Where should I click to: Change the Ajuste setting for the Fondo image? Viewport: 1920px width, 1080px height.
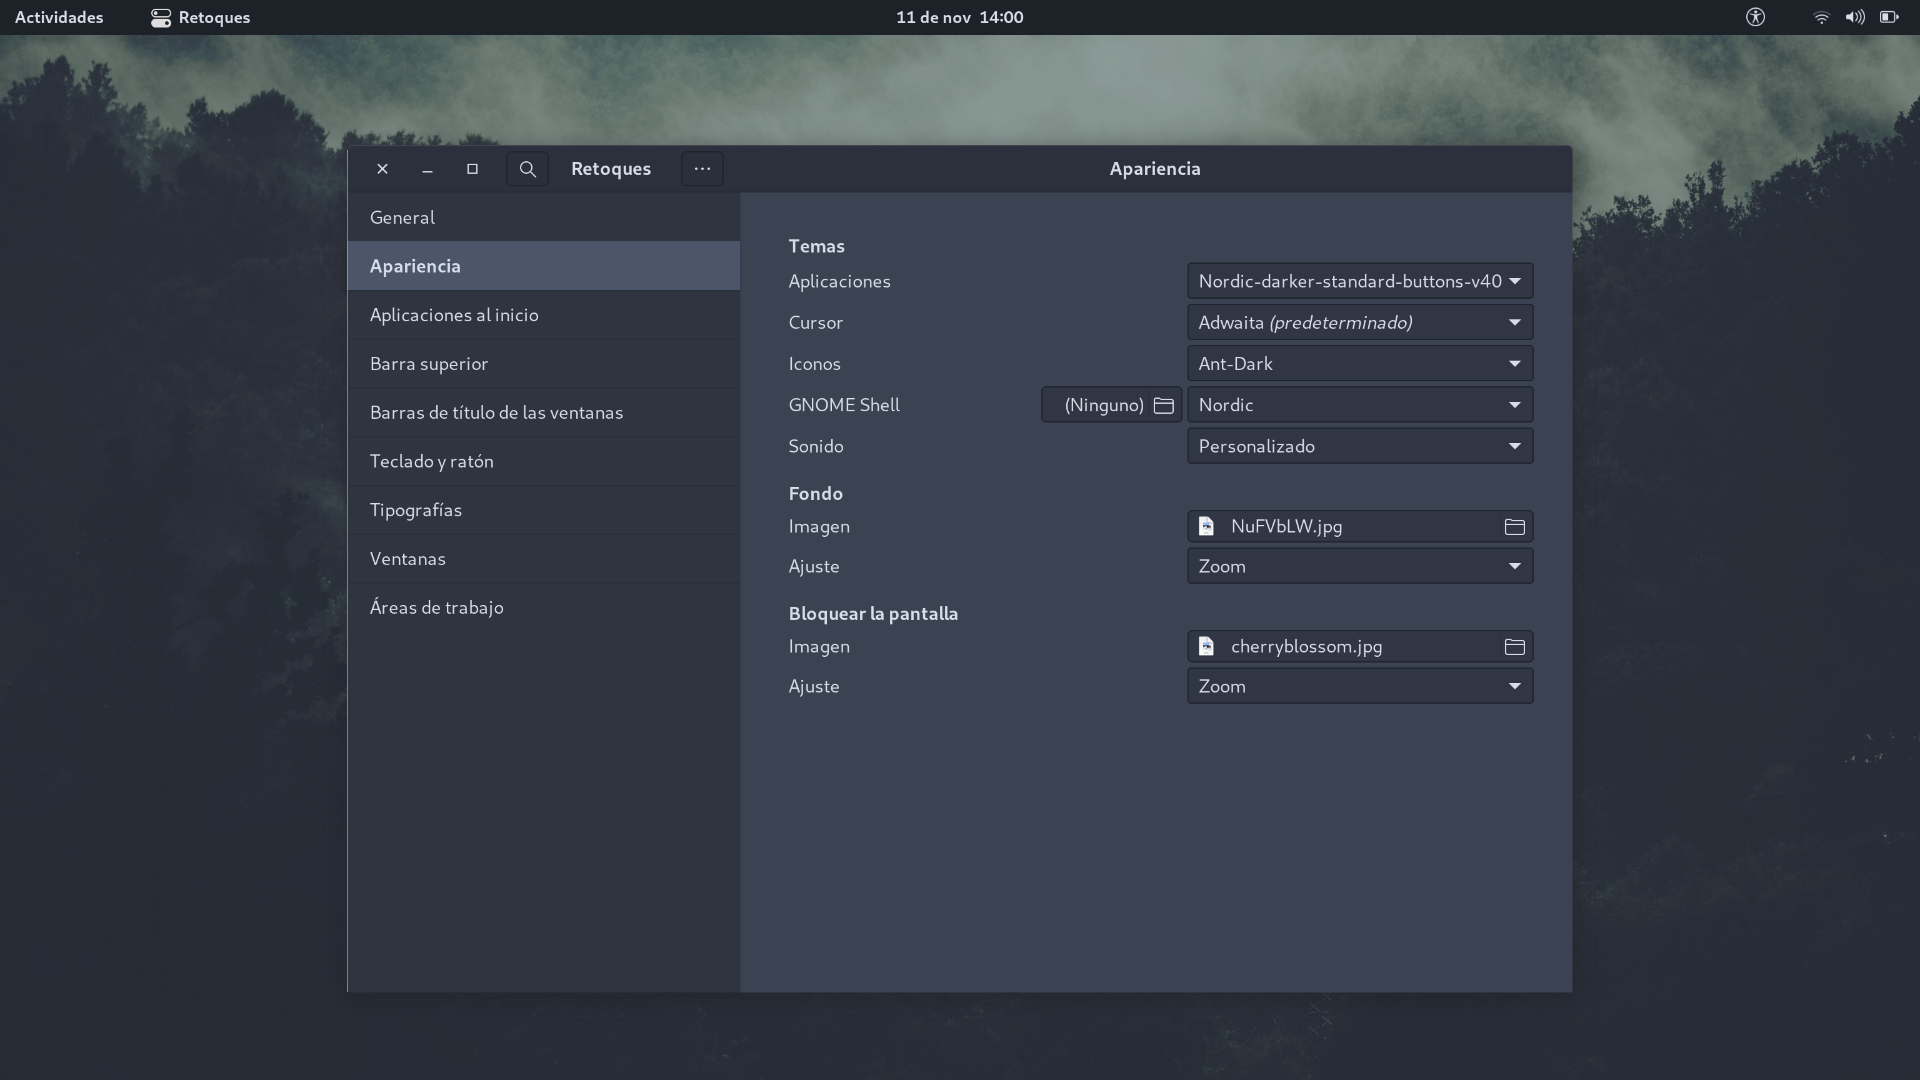(1359, 566)
